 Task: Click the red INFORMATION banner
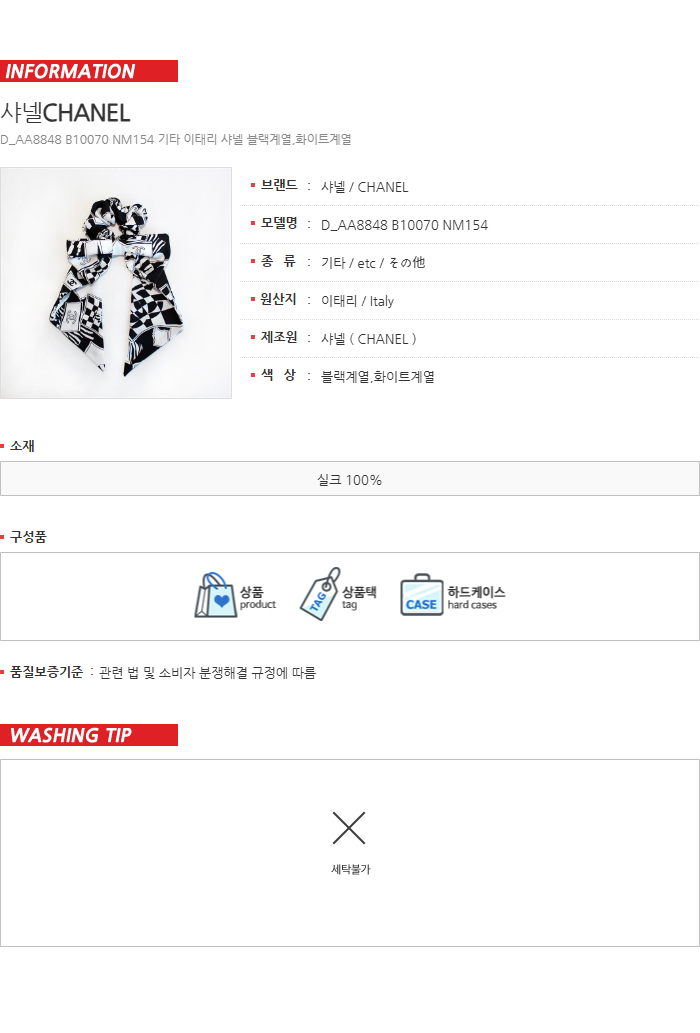coord(89,71)
